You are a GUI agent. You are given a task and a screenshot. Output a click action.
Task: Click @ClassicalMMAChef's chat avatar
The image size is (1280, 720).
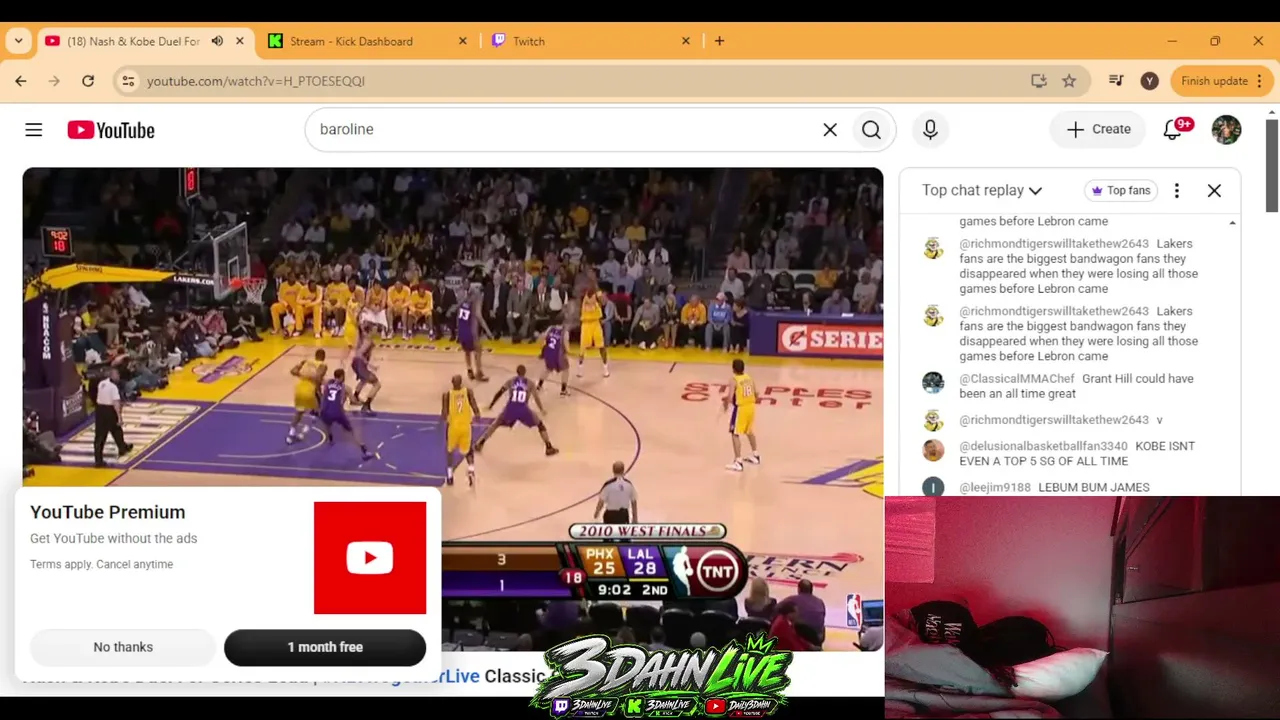point(933,382)
